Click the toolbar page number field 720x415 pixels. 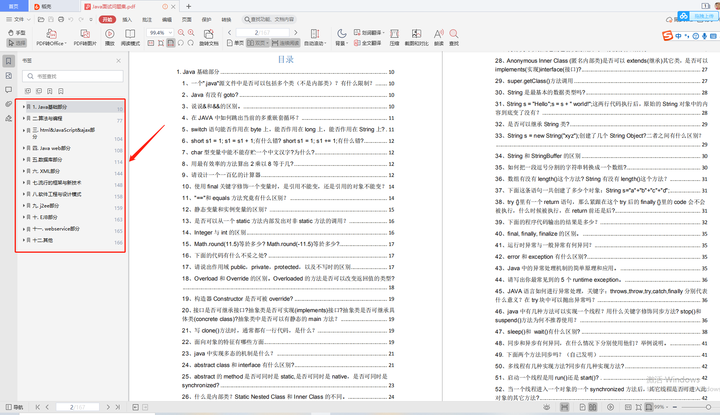[263, 33]
